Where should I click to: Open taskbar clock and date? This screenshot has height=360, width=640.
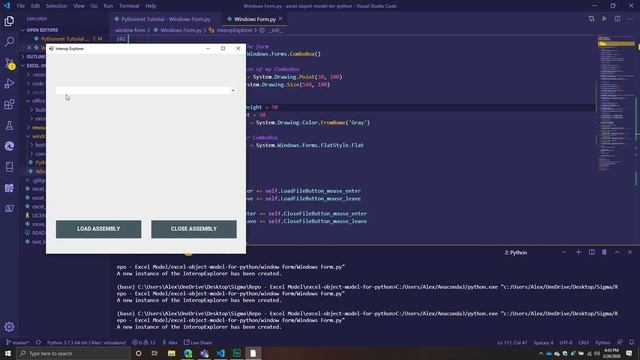tap(611, 353)
